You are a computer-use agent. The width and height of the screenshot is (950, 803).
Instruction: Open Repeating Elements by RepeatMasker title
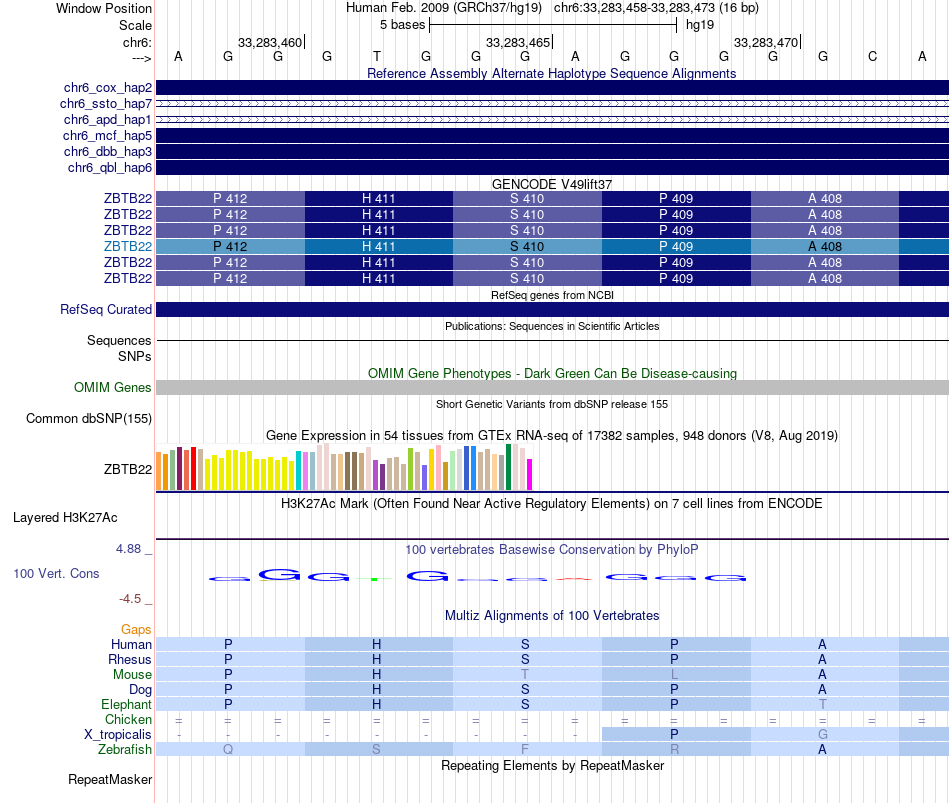[553, 765]
